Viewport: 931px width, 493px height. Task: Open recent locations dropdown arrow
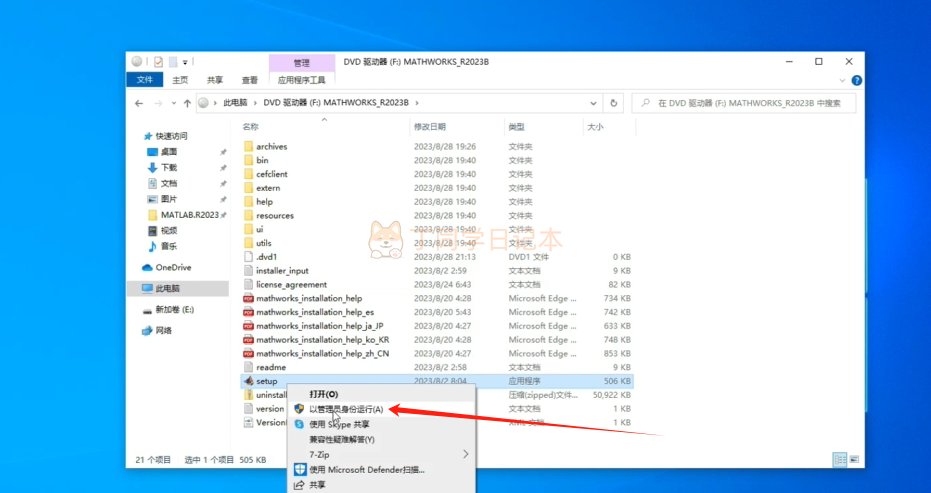(173, 103)
